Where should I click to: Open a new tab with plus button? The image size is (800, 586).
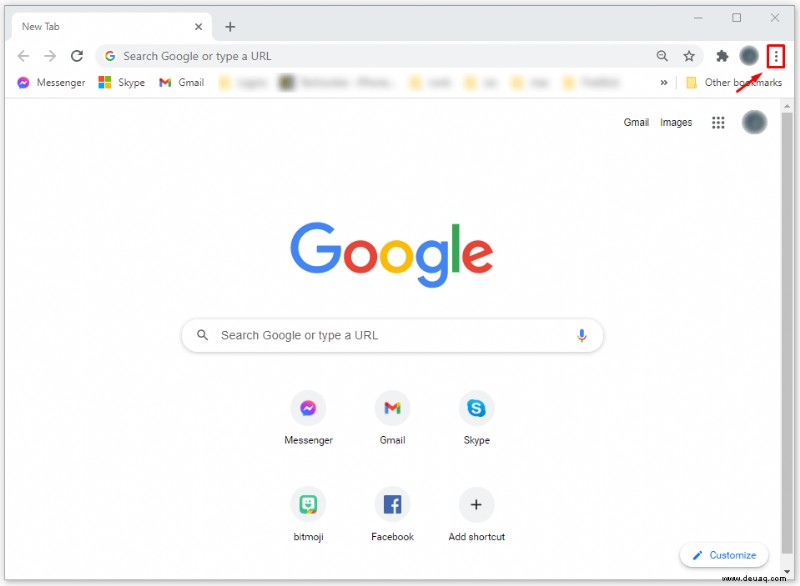(x=230, y=27)
